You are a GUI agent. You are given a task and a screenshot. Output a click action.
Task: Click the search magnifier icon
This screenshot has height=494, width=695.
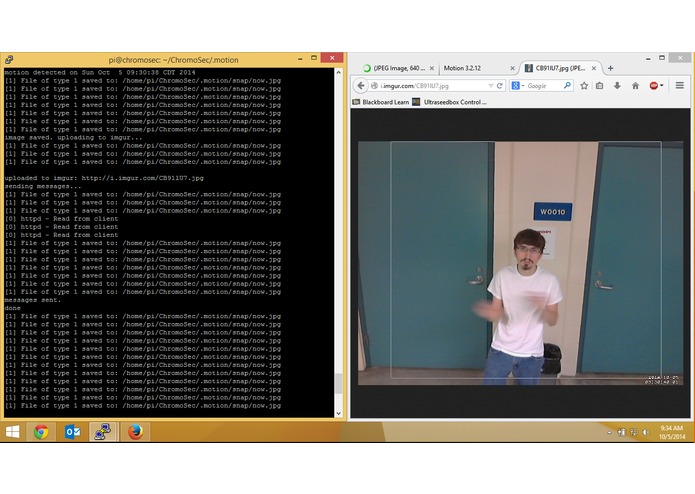click(x=567, y=86)
